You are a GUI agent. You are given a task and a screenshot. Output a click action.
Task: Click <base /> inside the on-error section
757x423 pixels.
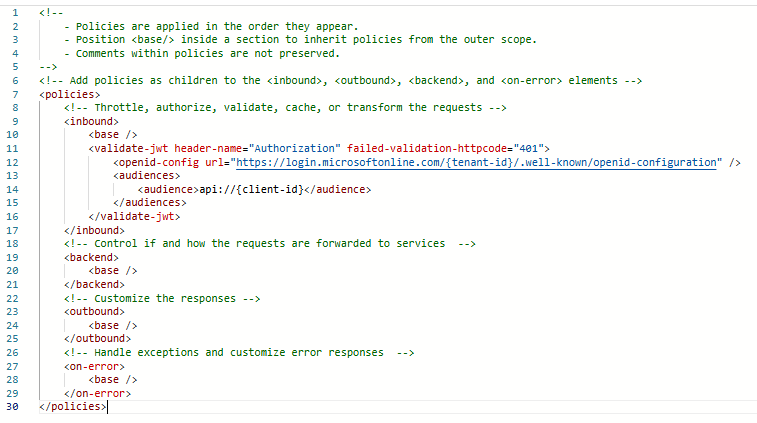pos(113,380)
